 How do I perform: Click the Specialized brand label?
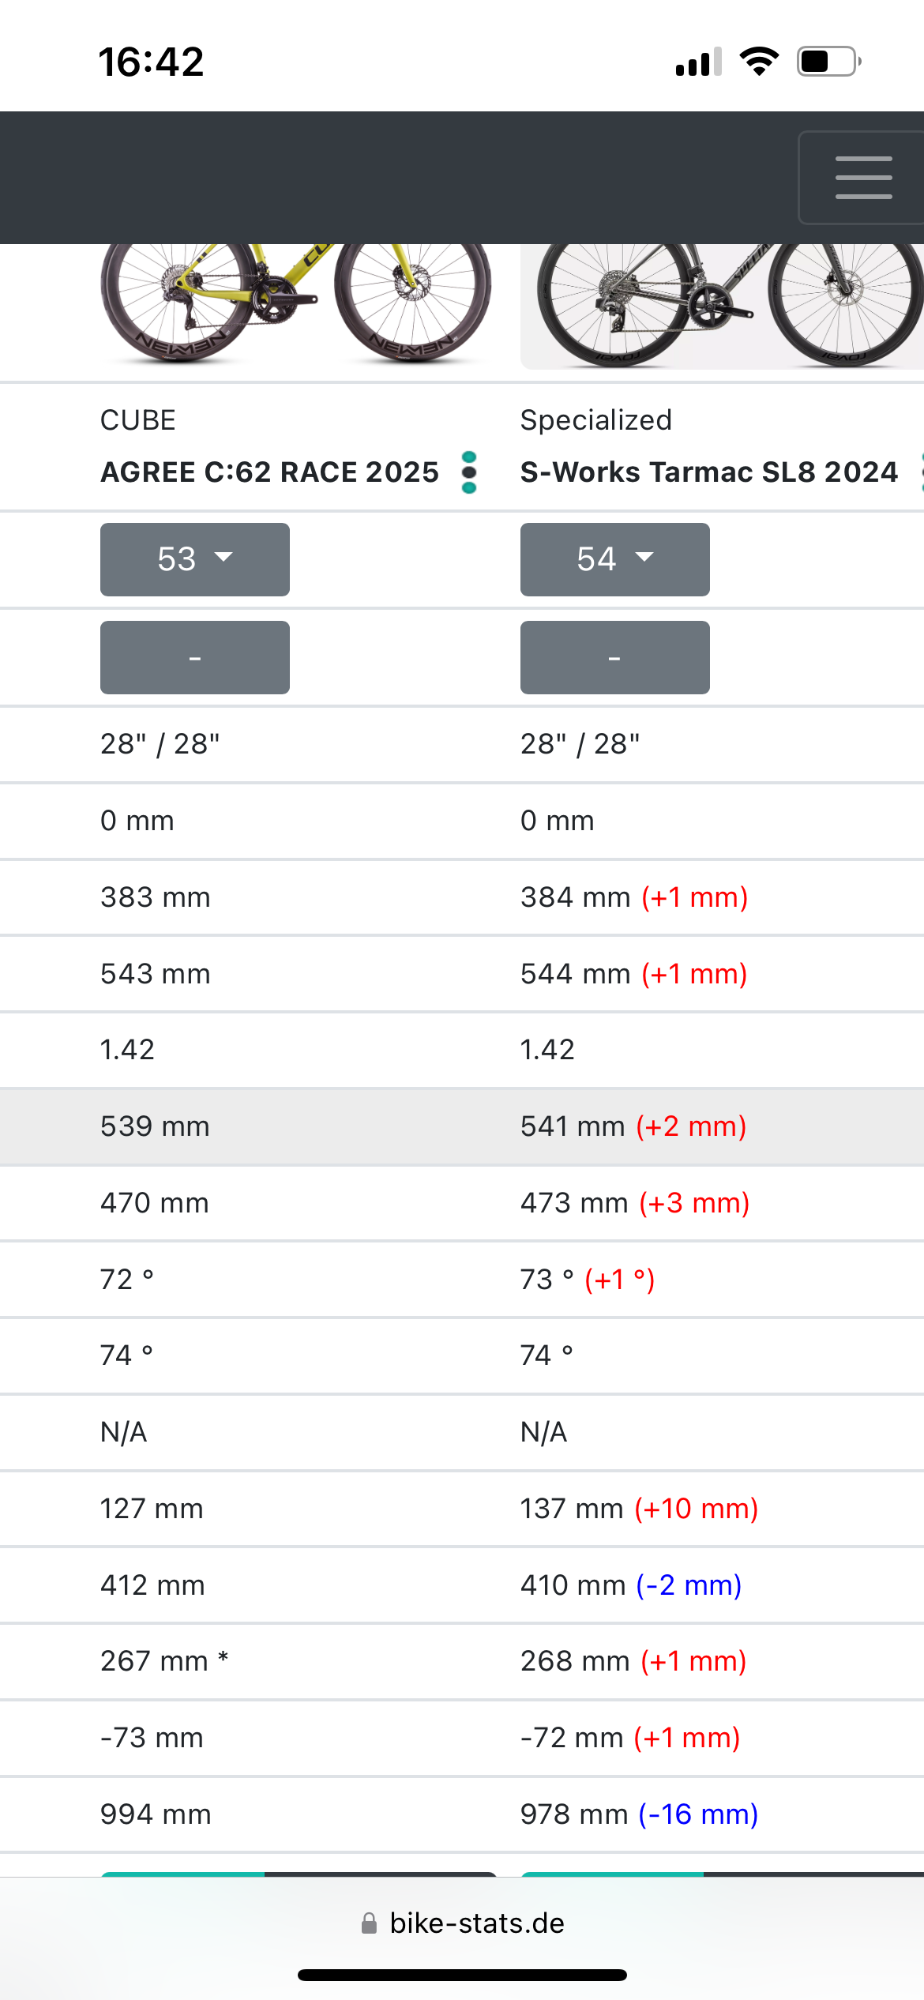tap(596, 420)
